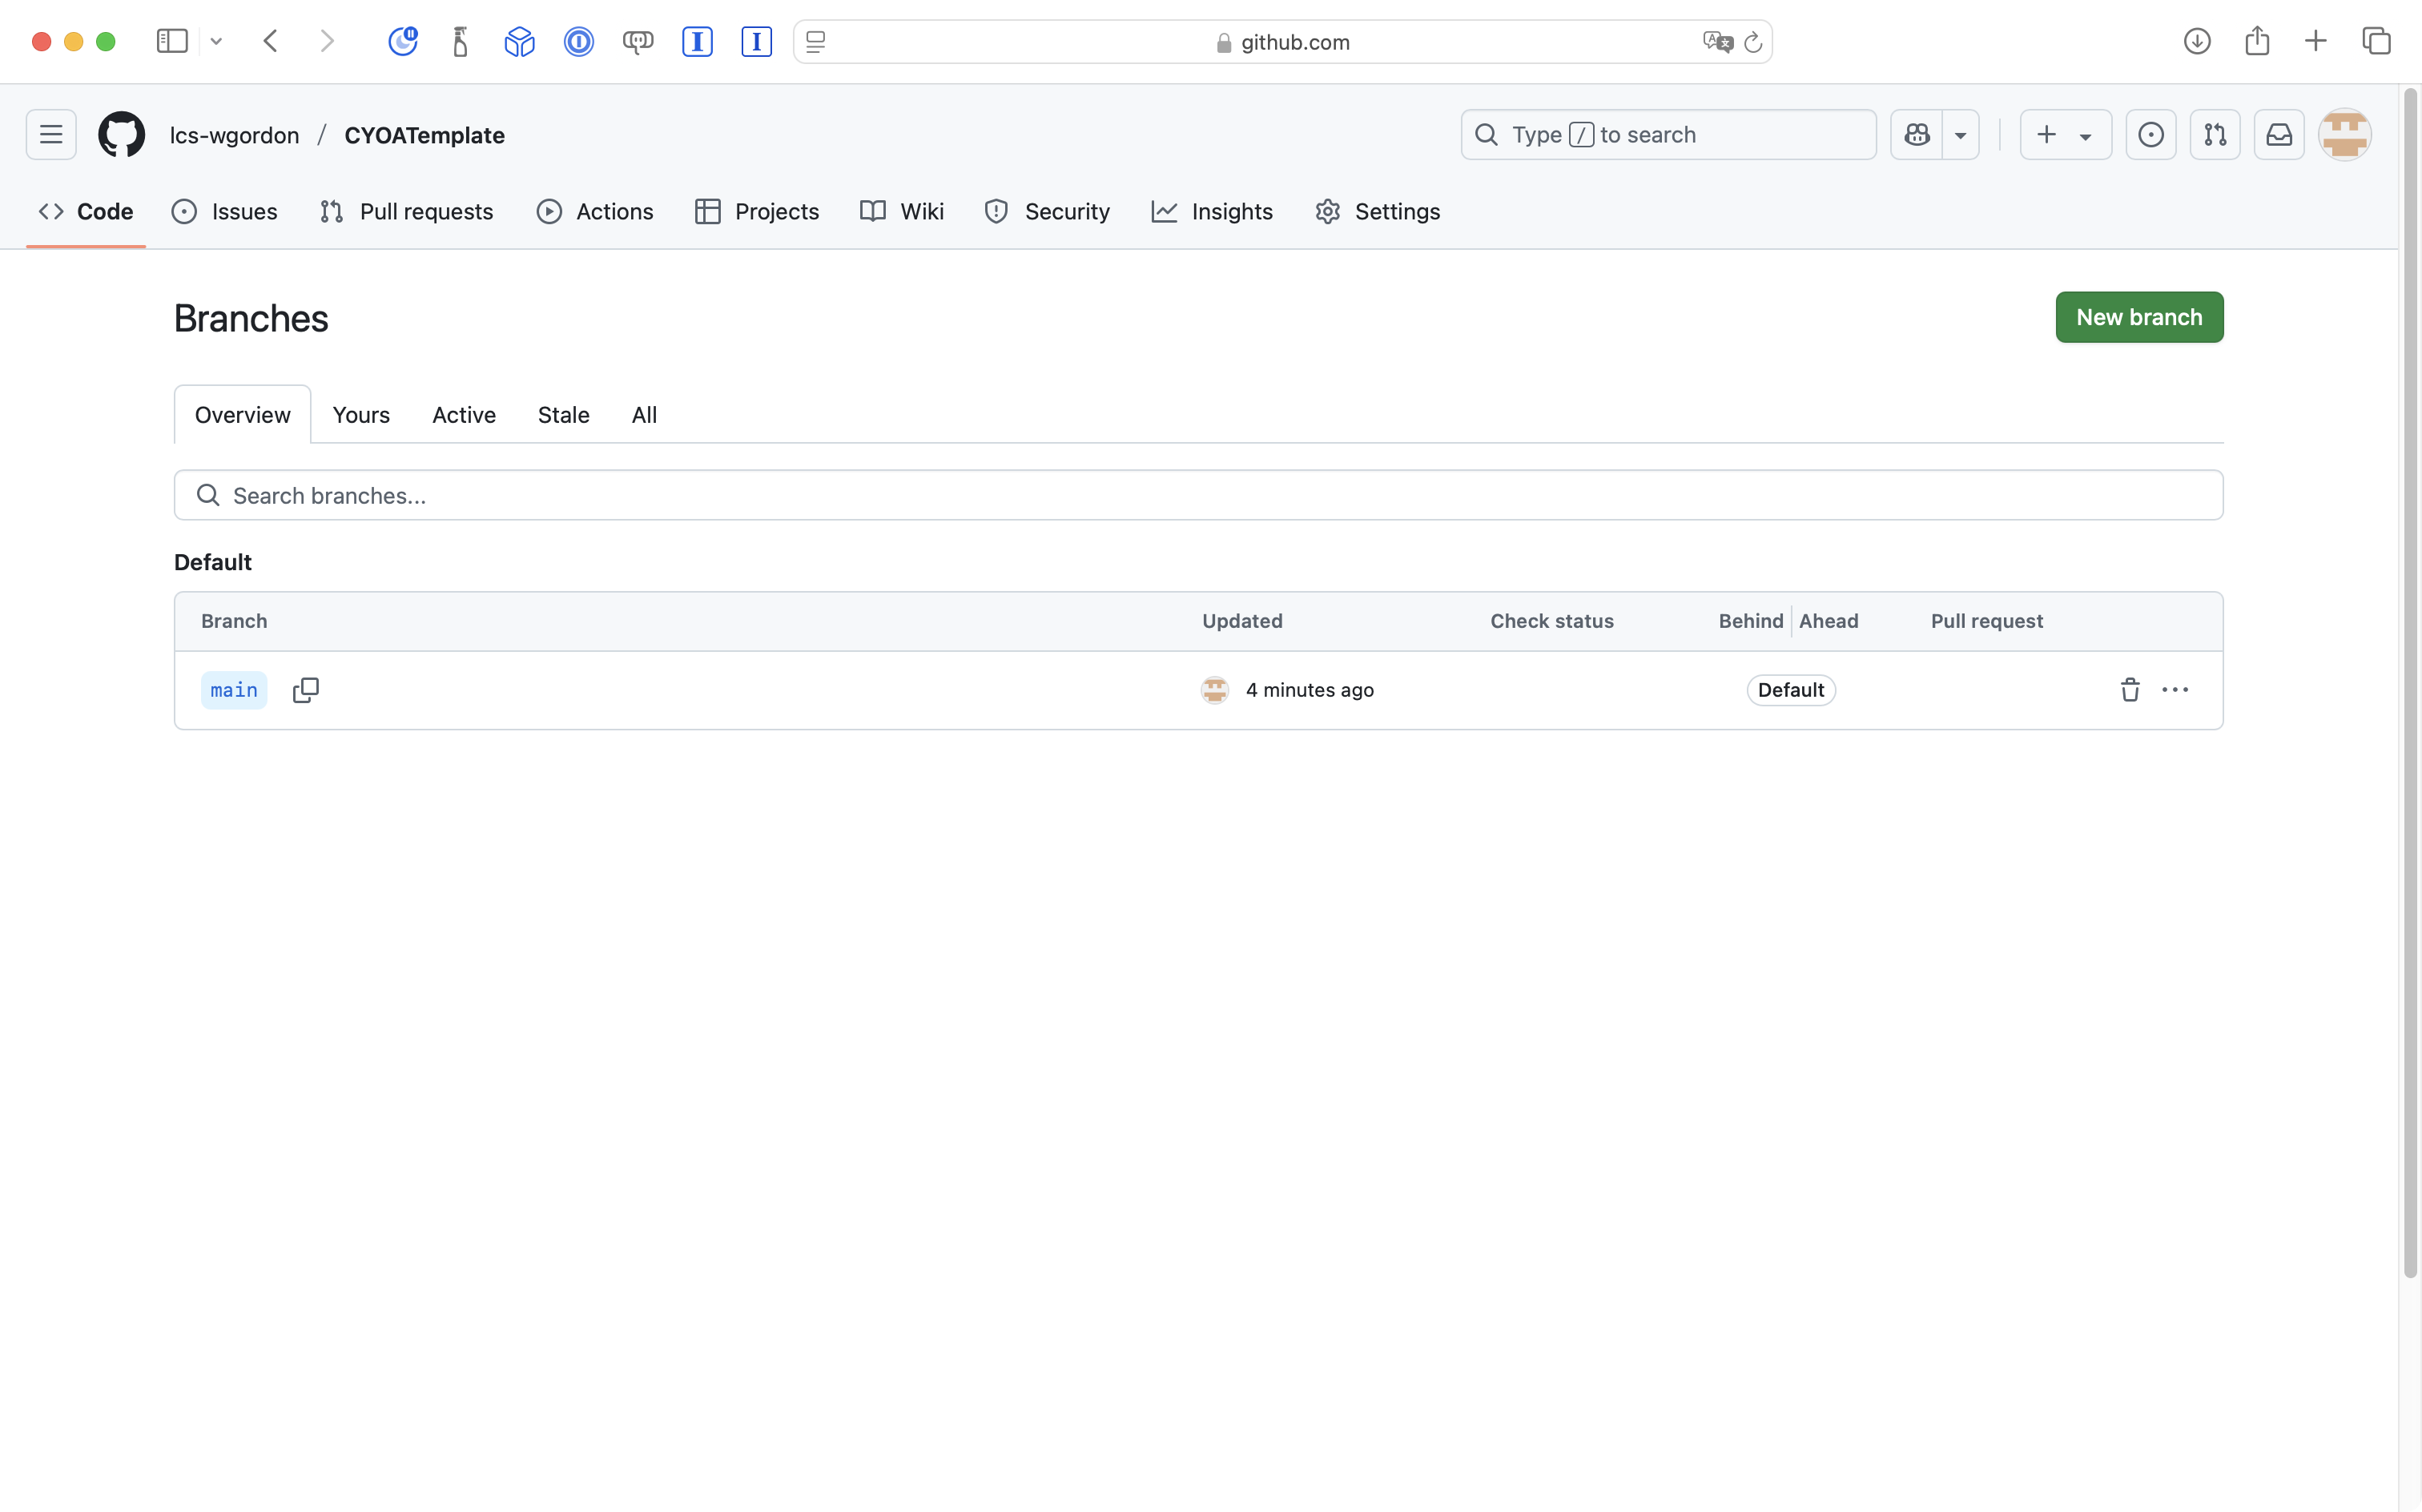Open the Copilot chat icon
The width and height of the screenshot is (2422, 1512).
(x=1917, y=135)
